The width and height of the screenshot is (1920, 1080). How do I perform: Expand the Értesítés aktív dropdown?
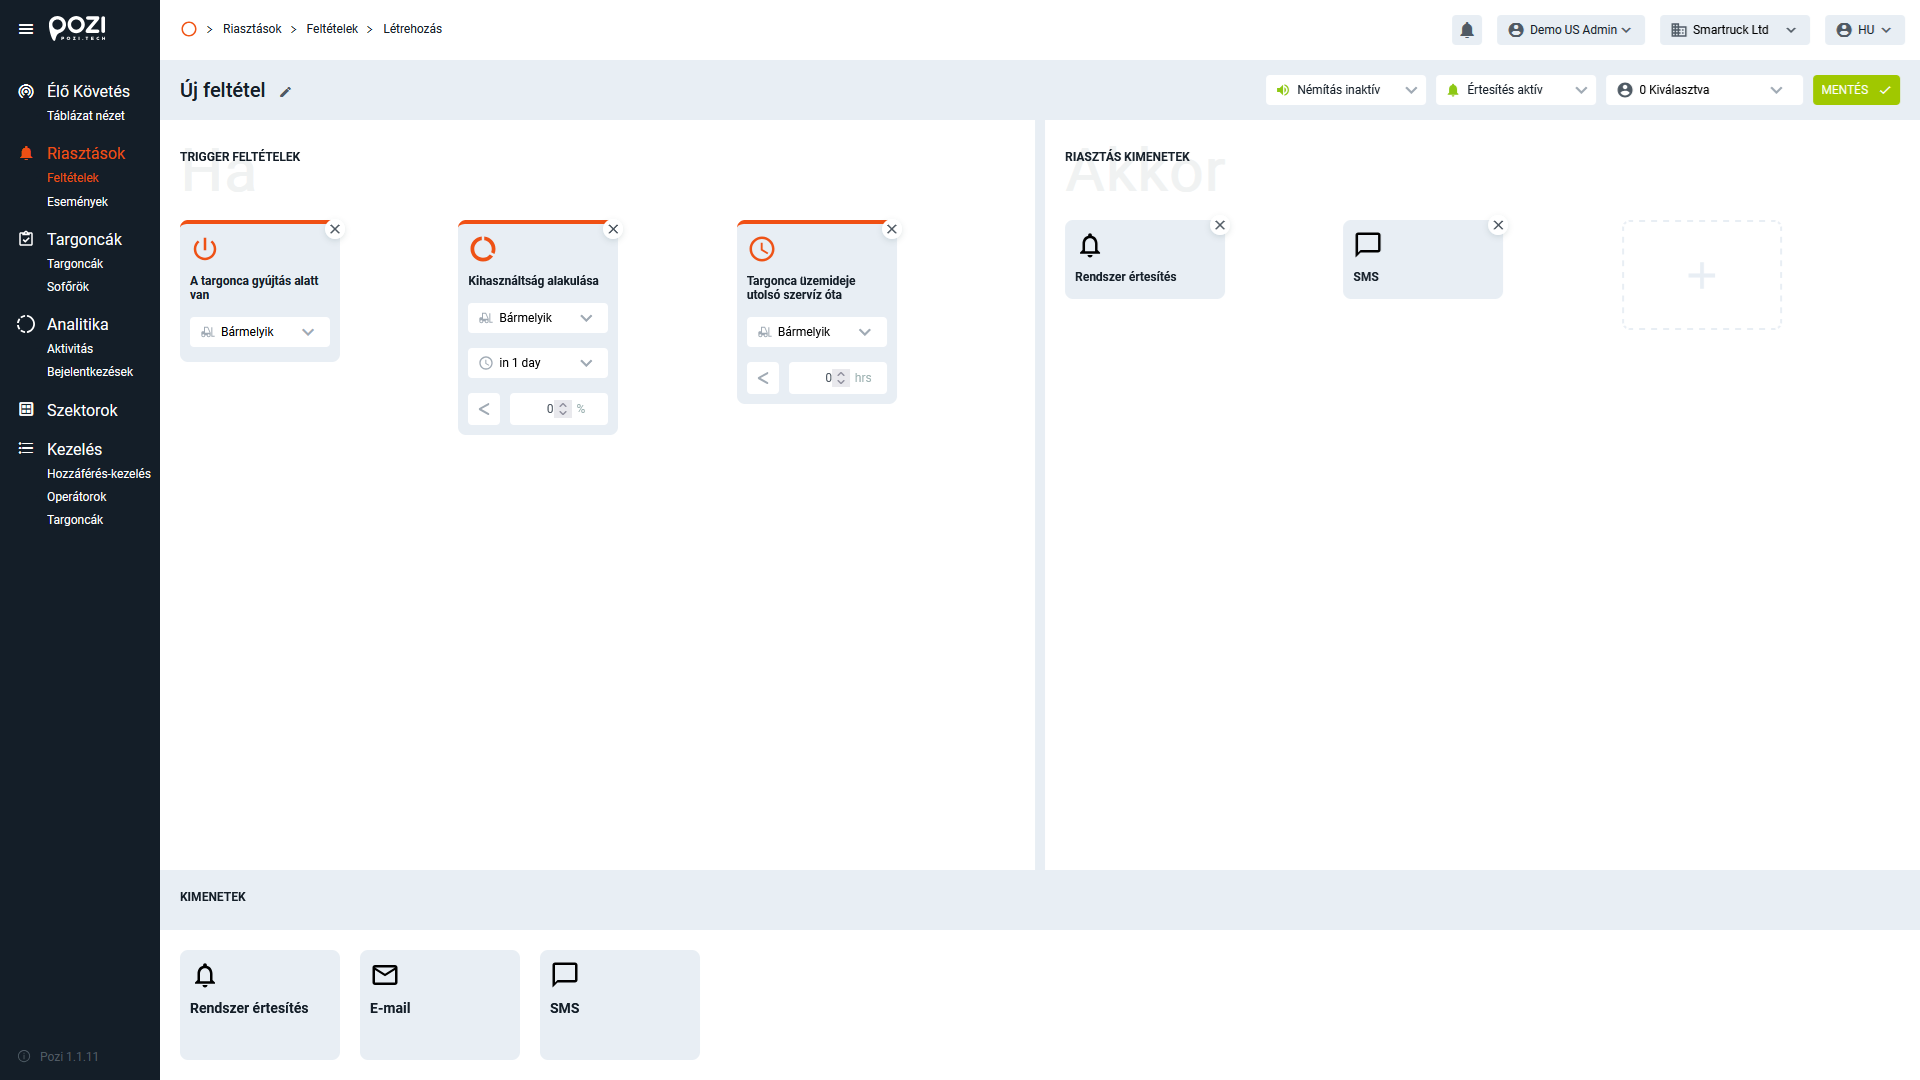[1515, 90]
